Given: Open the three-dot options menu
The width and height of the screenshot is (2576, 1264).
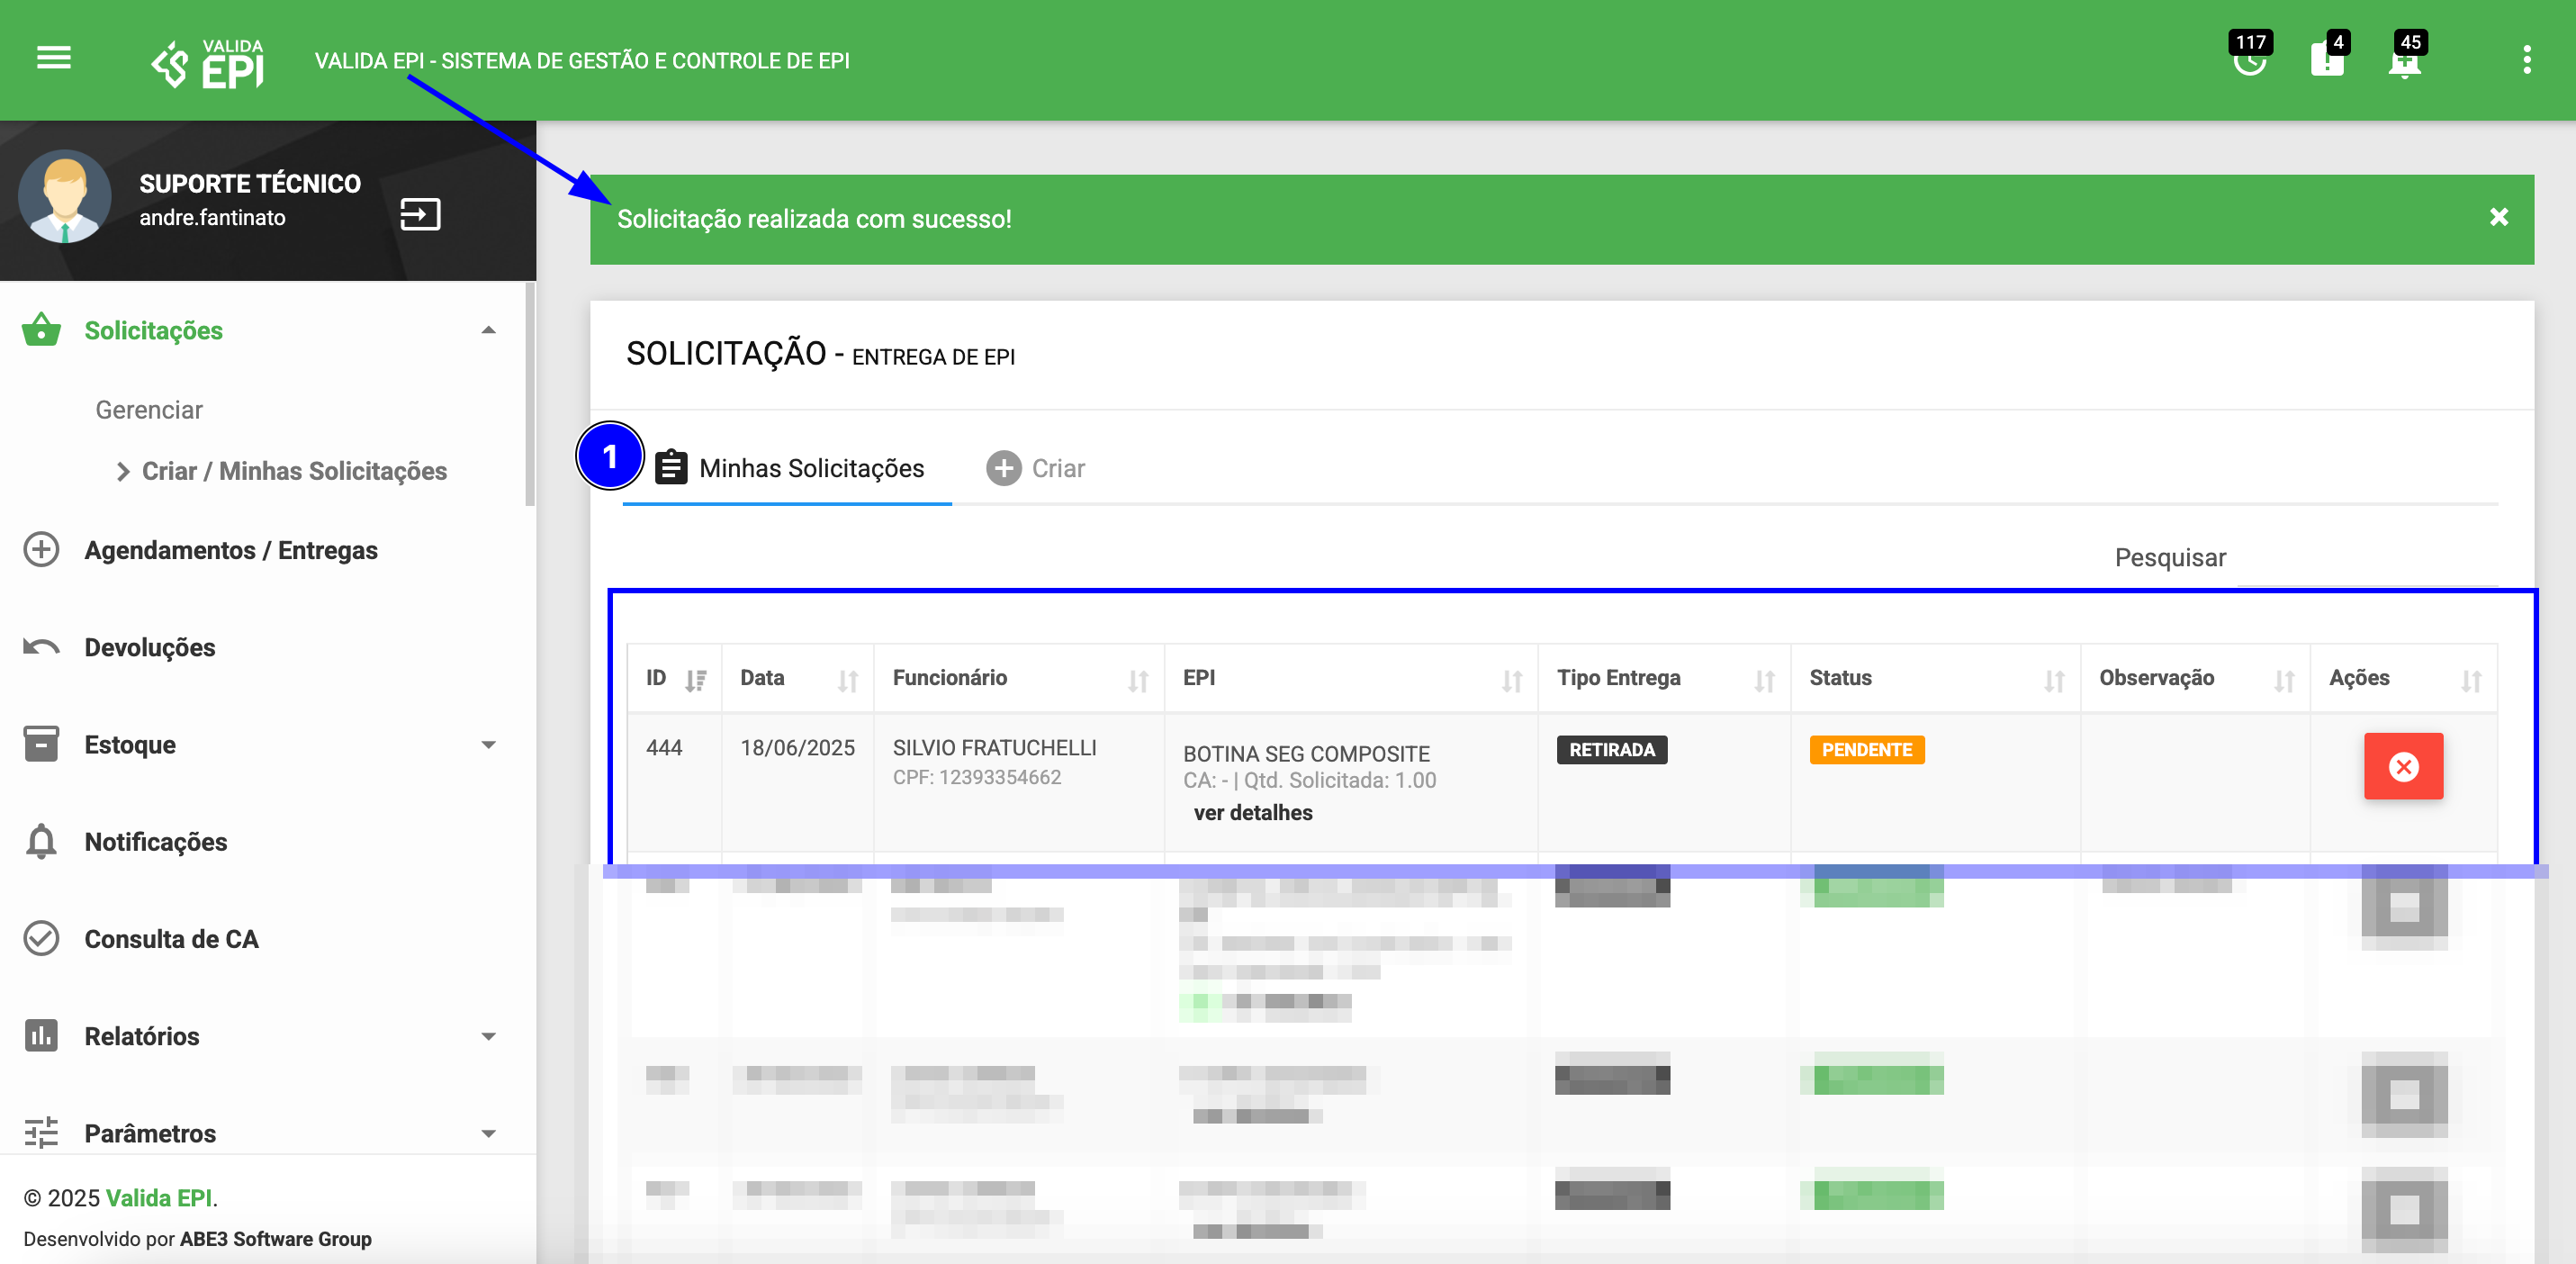Looking at the screenshot, I should coord(2526,60).
